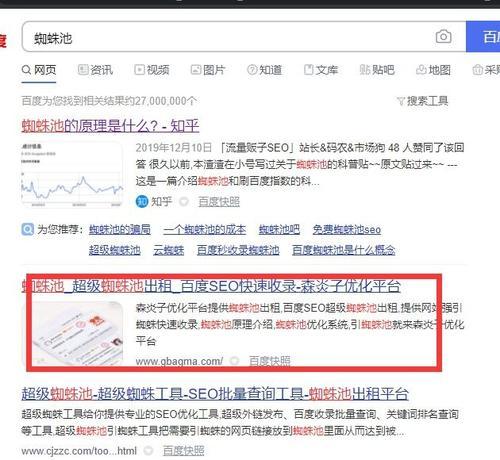Click the line chart thumbnail of 知乎 result
The width and height of the screenshot is (500, 460).
point(72,174)
